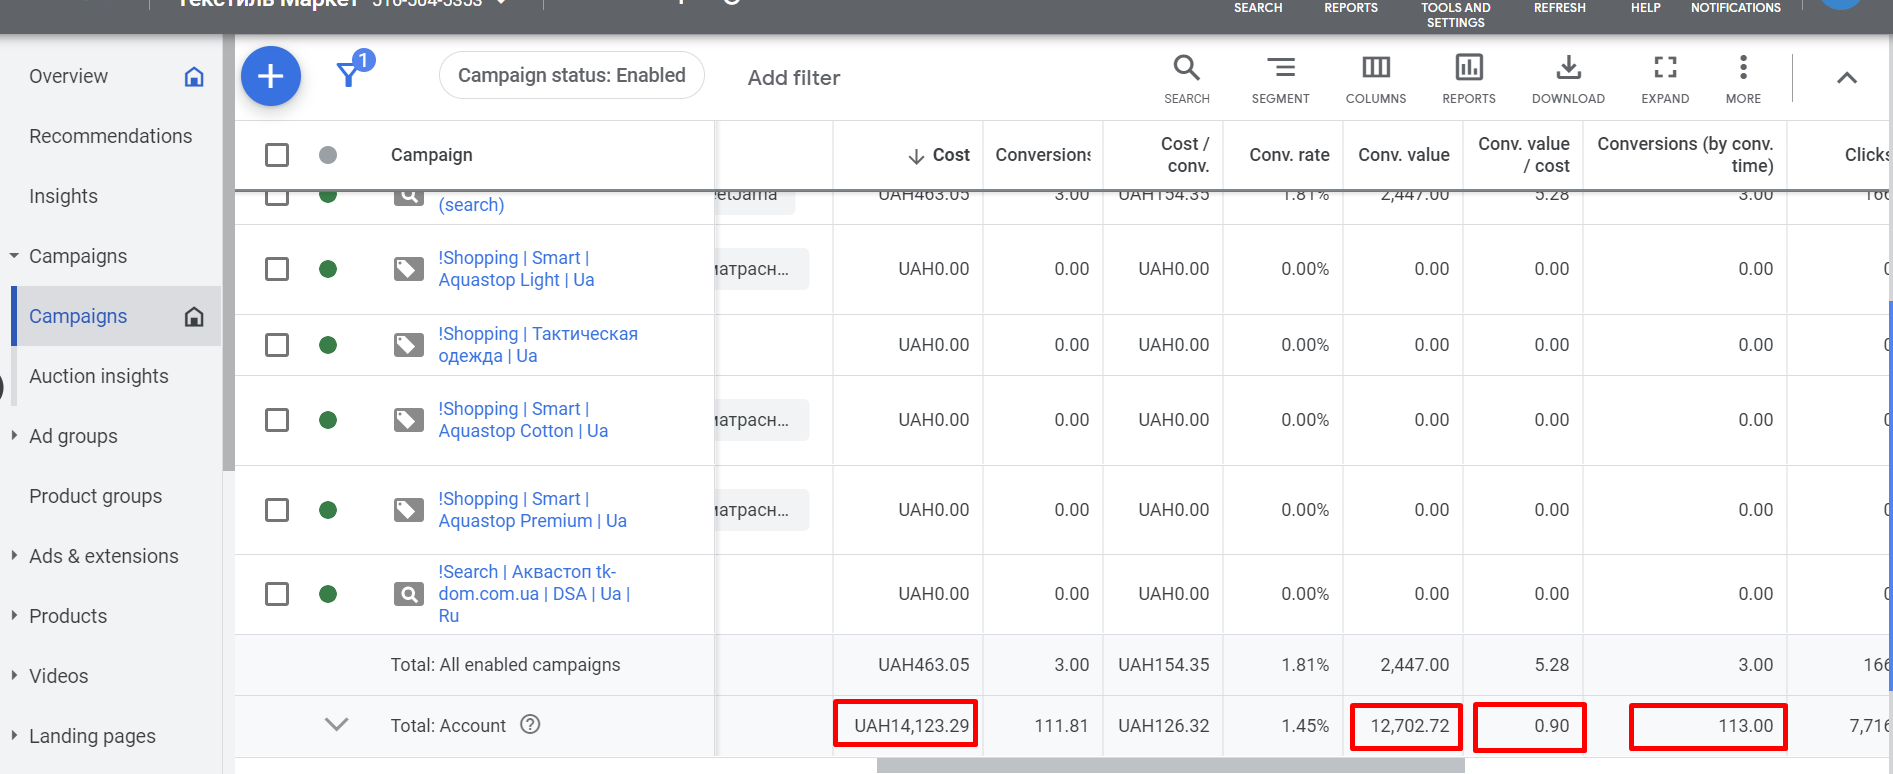Toggle the select-all campaigns checkbox
The image size is (1893, 774).
pyautogui.click(x=277, y=155)
